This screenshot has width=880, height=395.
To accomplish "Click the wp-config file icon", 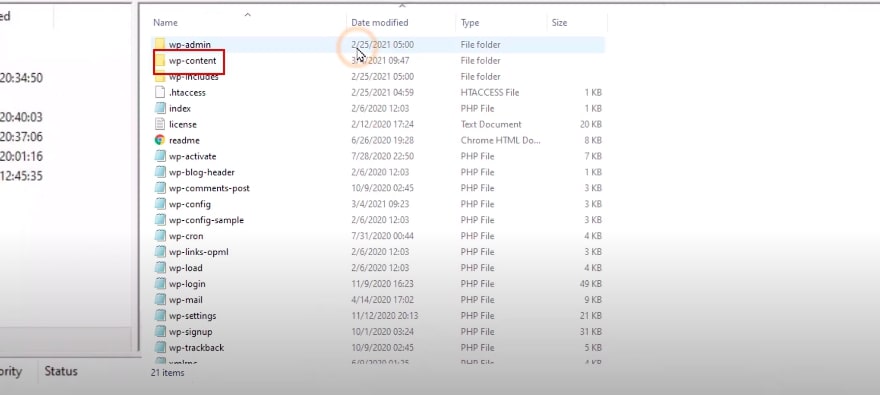I will (160, 204).
